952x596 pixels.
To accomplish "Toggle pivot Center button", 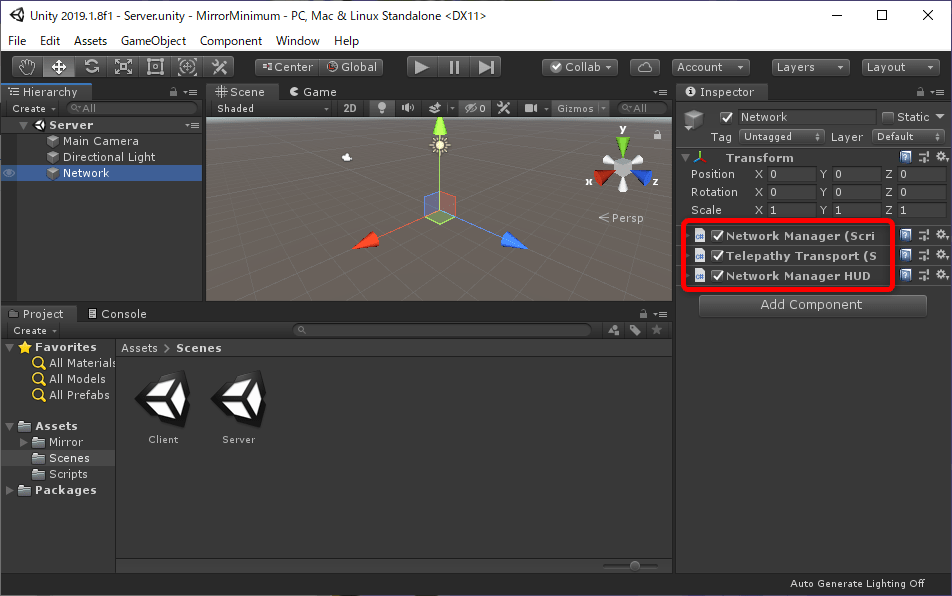I will tap(287, 67).
